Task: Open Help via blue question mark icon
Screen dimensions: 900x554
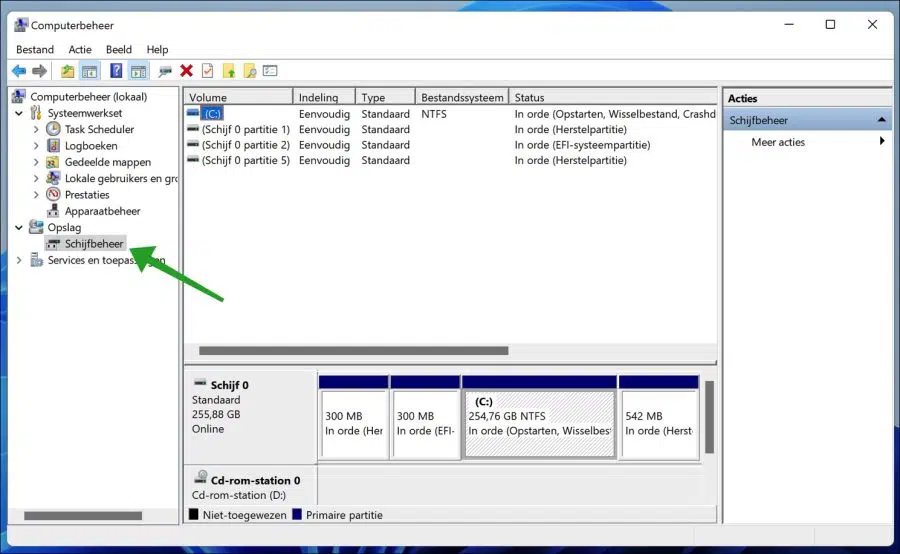Action: (x=116, y=71)
